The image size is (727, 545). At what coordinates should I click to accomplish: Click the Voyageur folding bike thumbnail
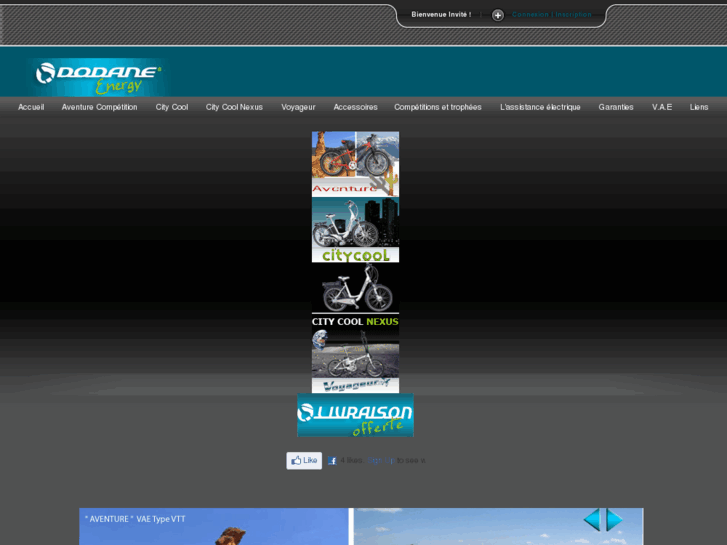(x=355, y=361)
